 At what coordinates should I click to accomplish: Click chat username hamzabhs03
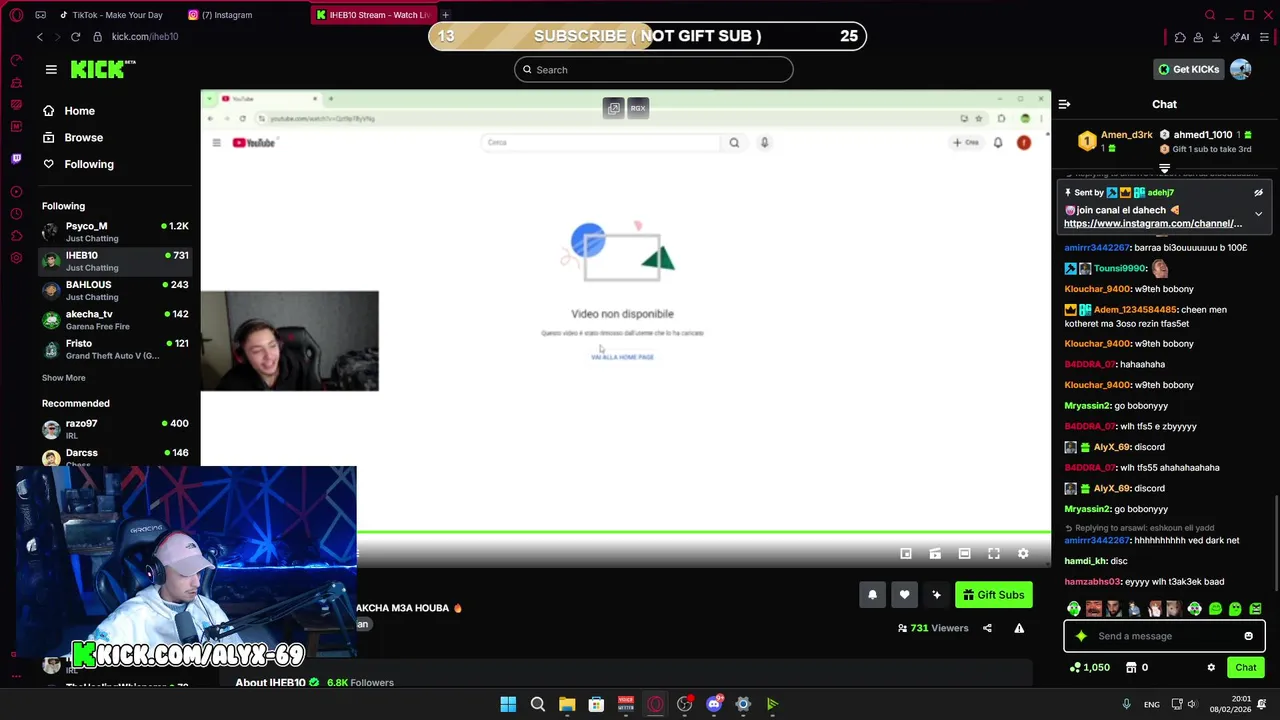pos(1092,582)
